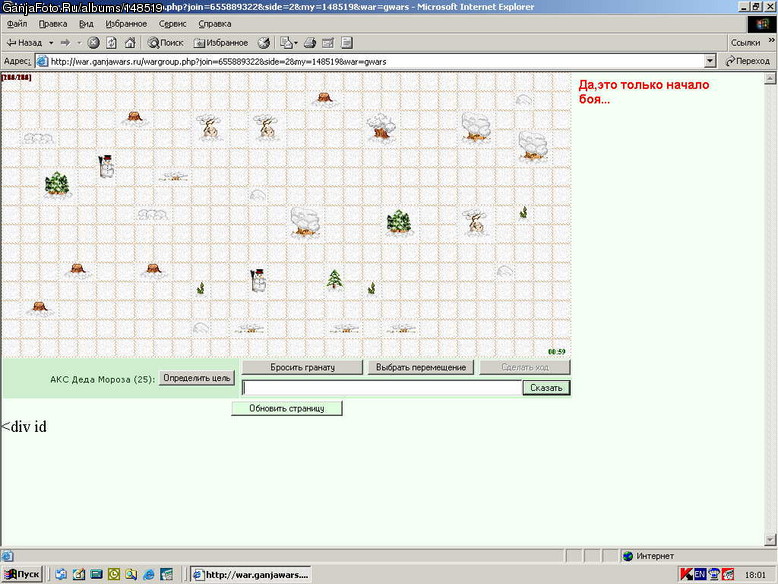778x584 pixels.
Task: Click Internet Explorer quick launch icon
Action: (x=148, y=575)
